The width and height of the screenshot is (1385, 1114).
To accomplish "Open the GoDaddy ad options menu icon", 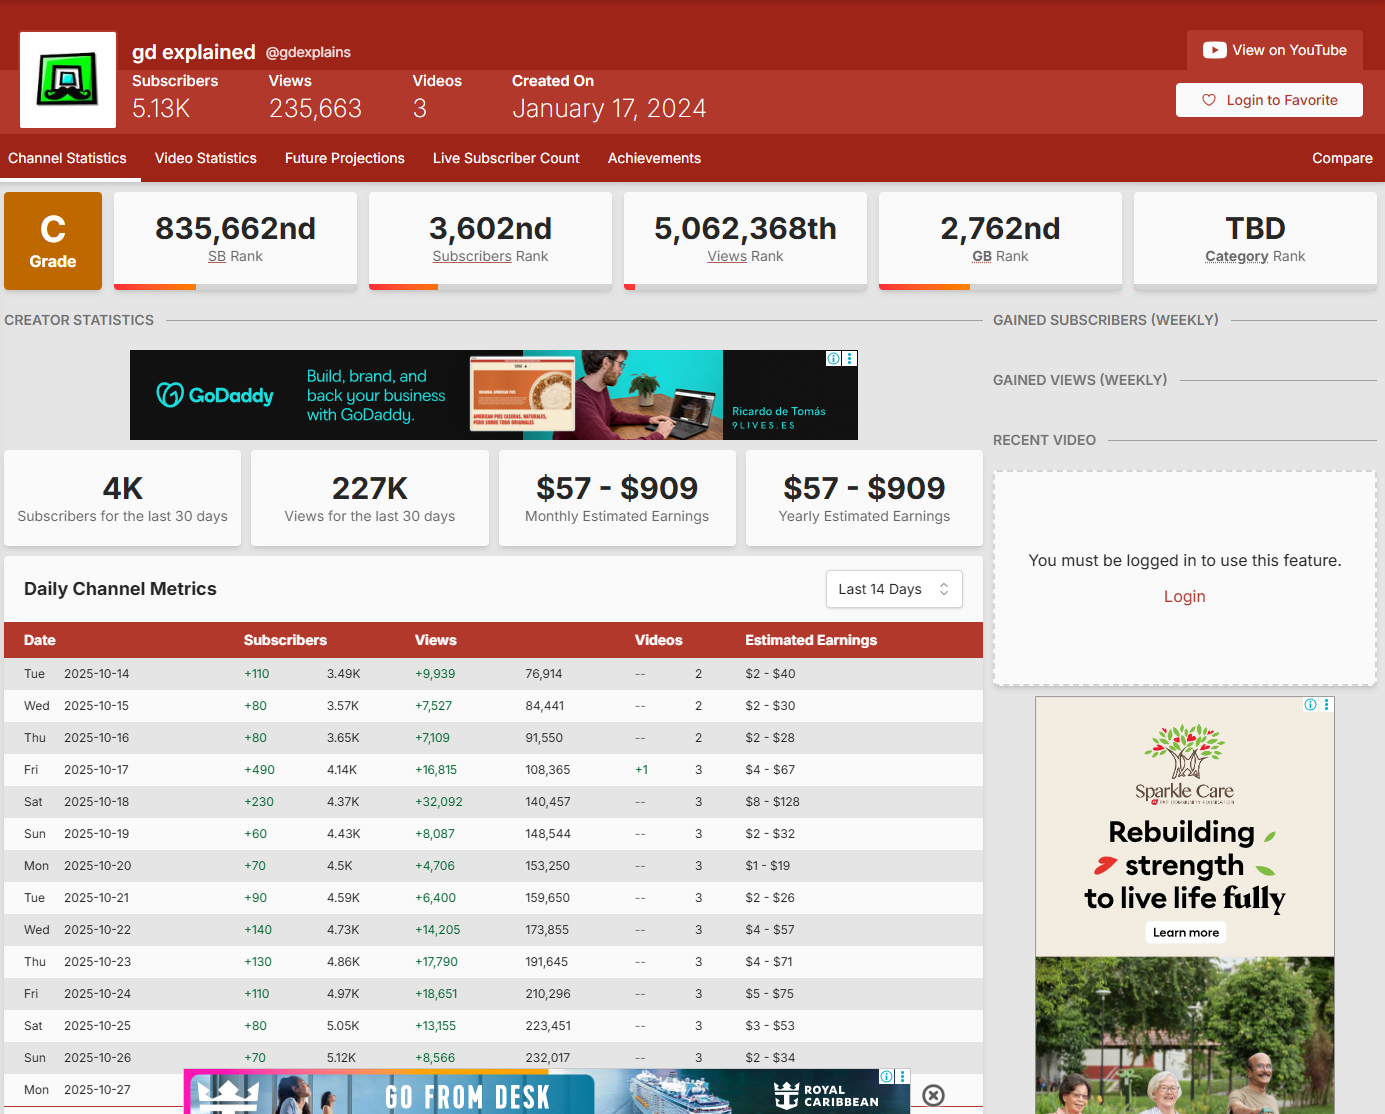I will 850,358.
